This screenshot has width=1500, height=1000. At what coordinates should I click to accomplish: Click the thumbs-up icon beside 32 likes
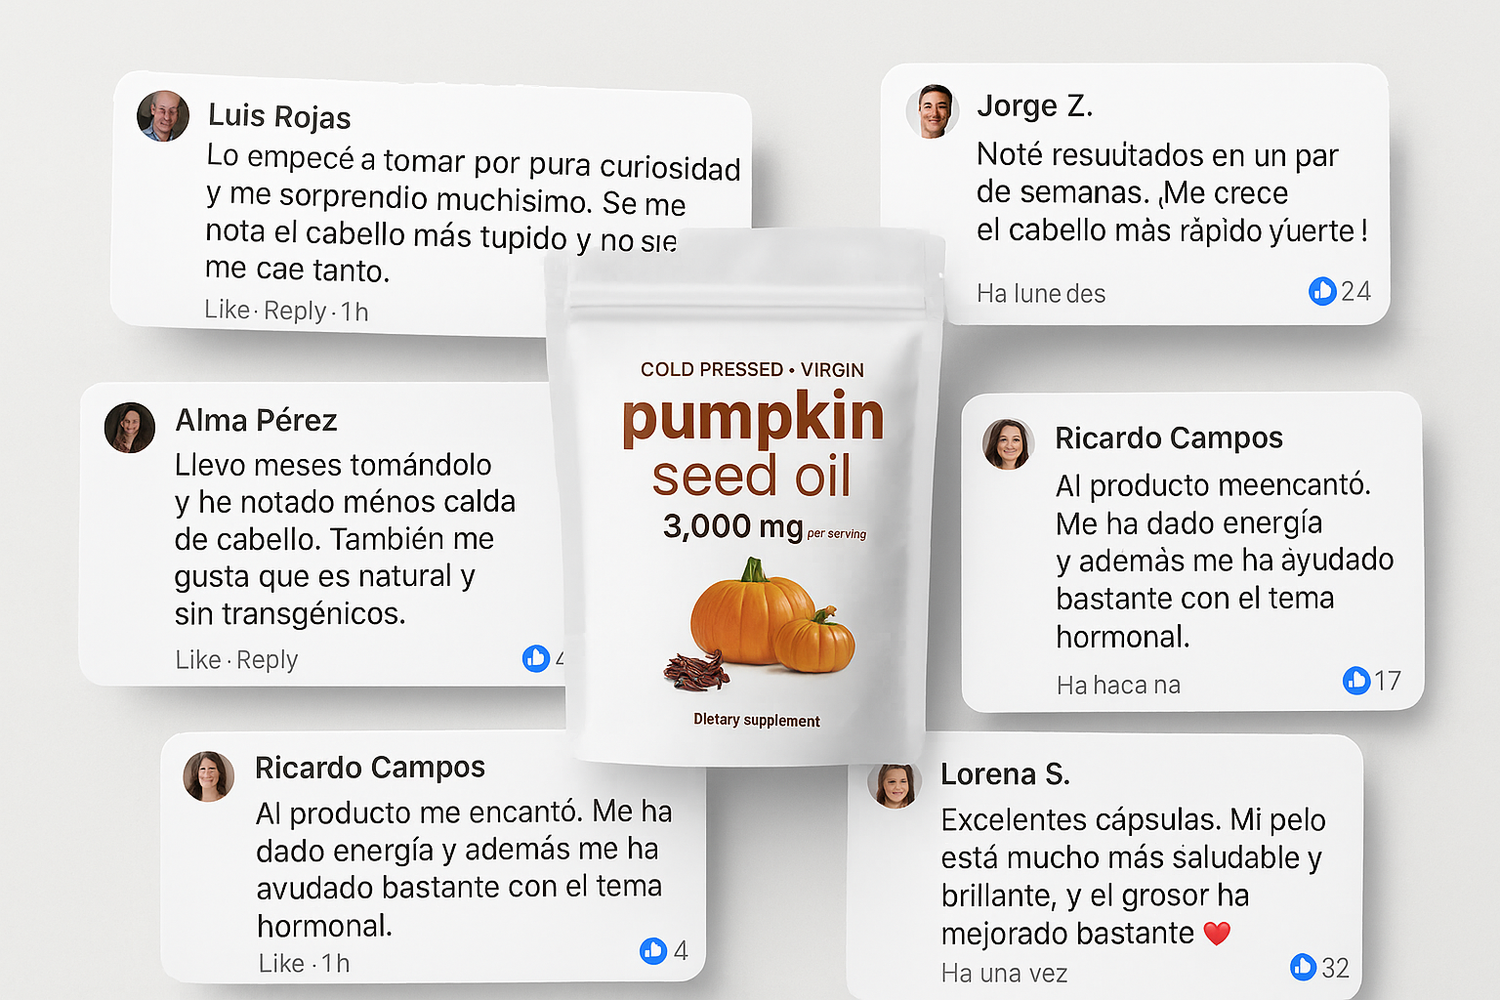click(1303, 966)
